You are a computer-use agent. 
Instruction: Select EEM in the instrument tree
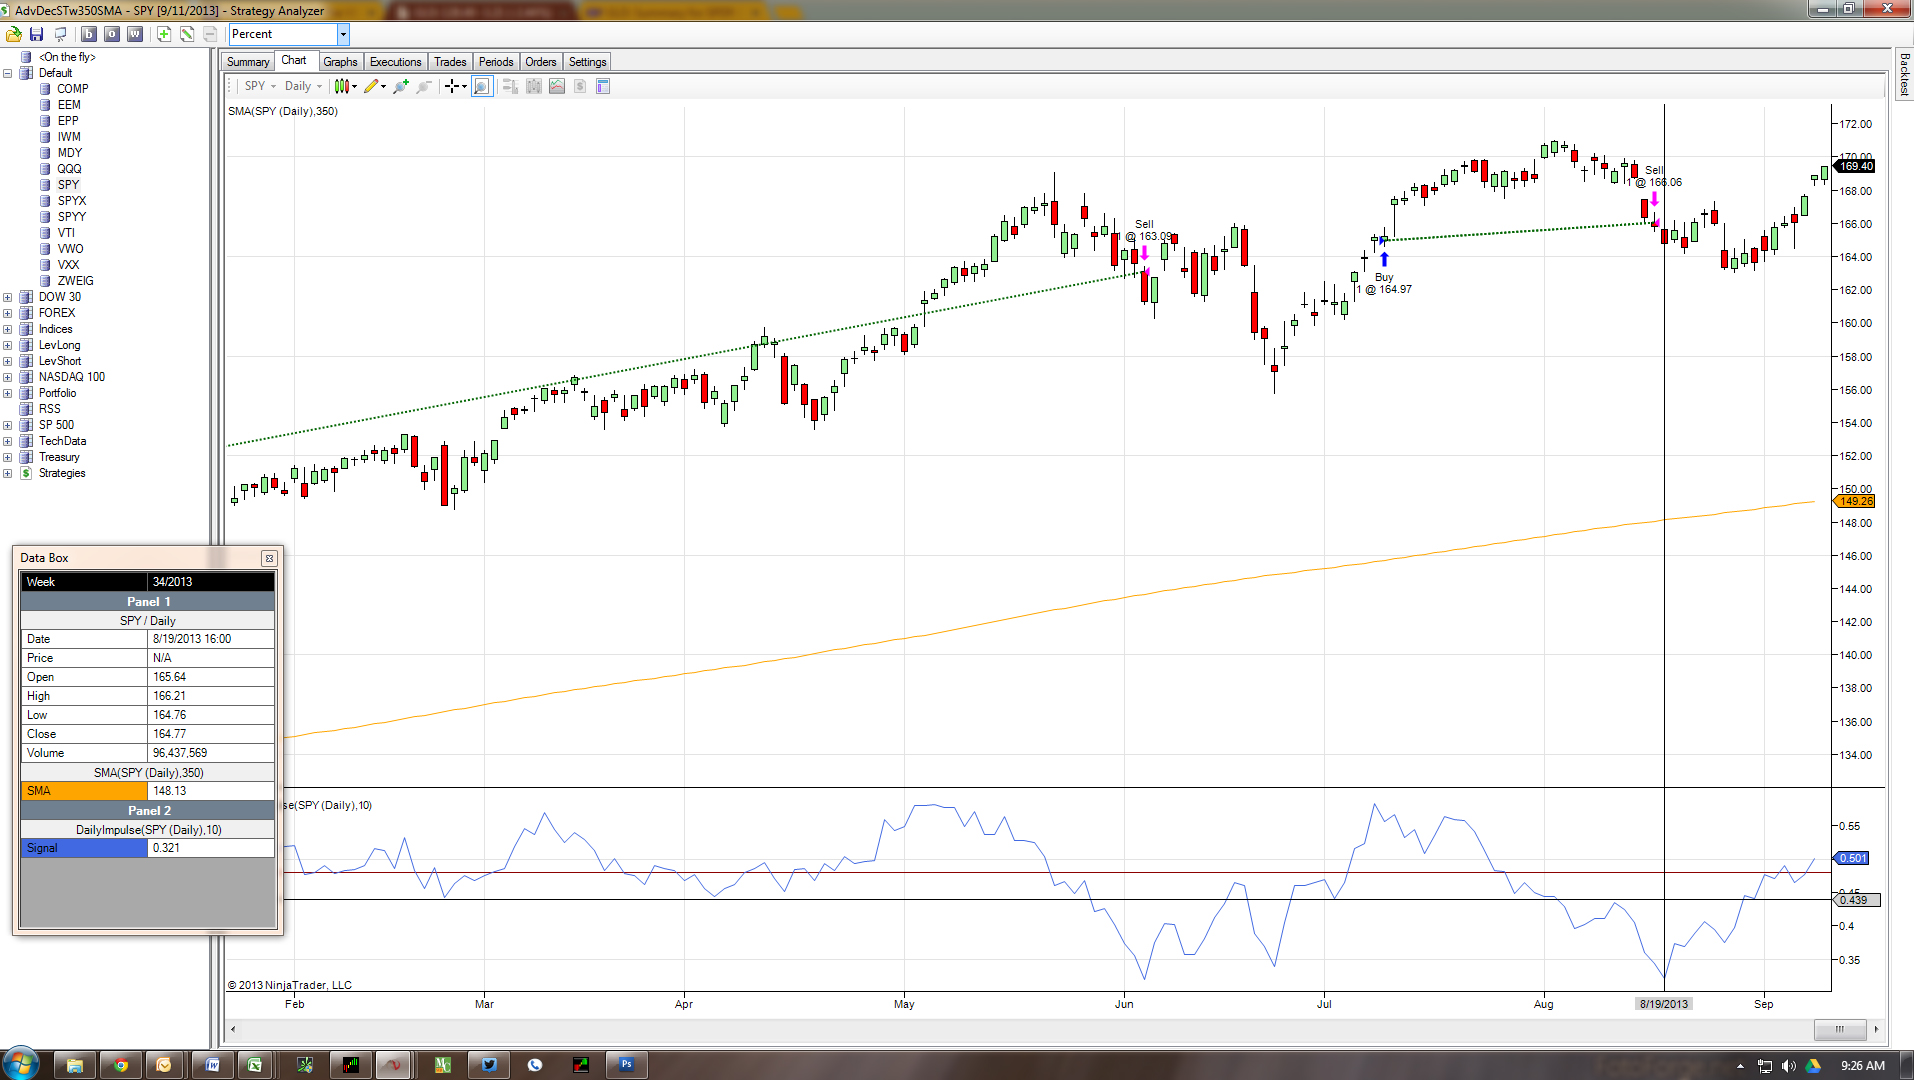click(69, 105)
